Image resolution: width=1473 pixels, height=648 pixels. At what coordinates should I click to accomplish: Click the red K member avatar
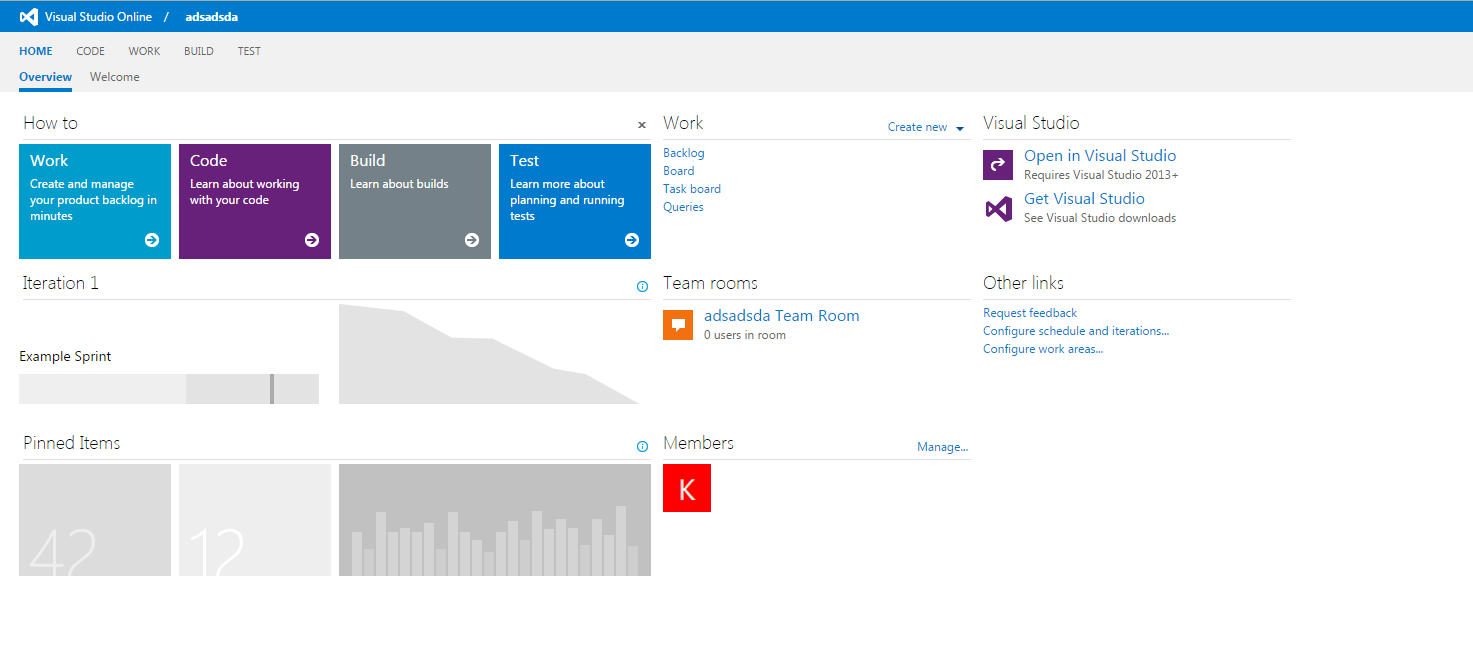point(687,488)
